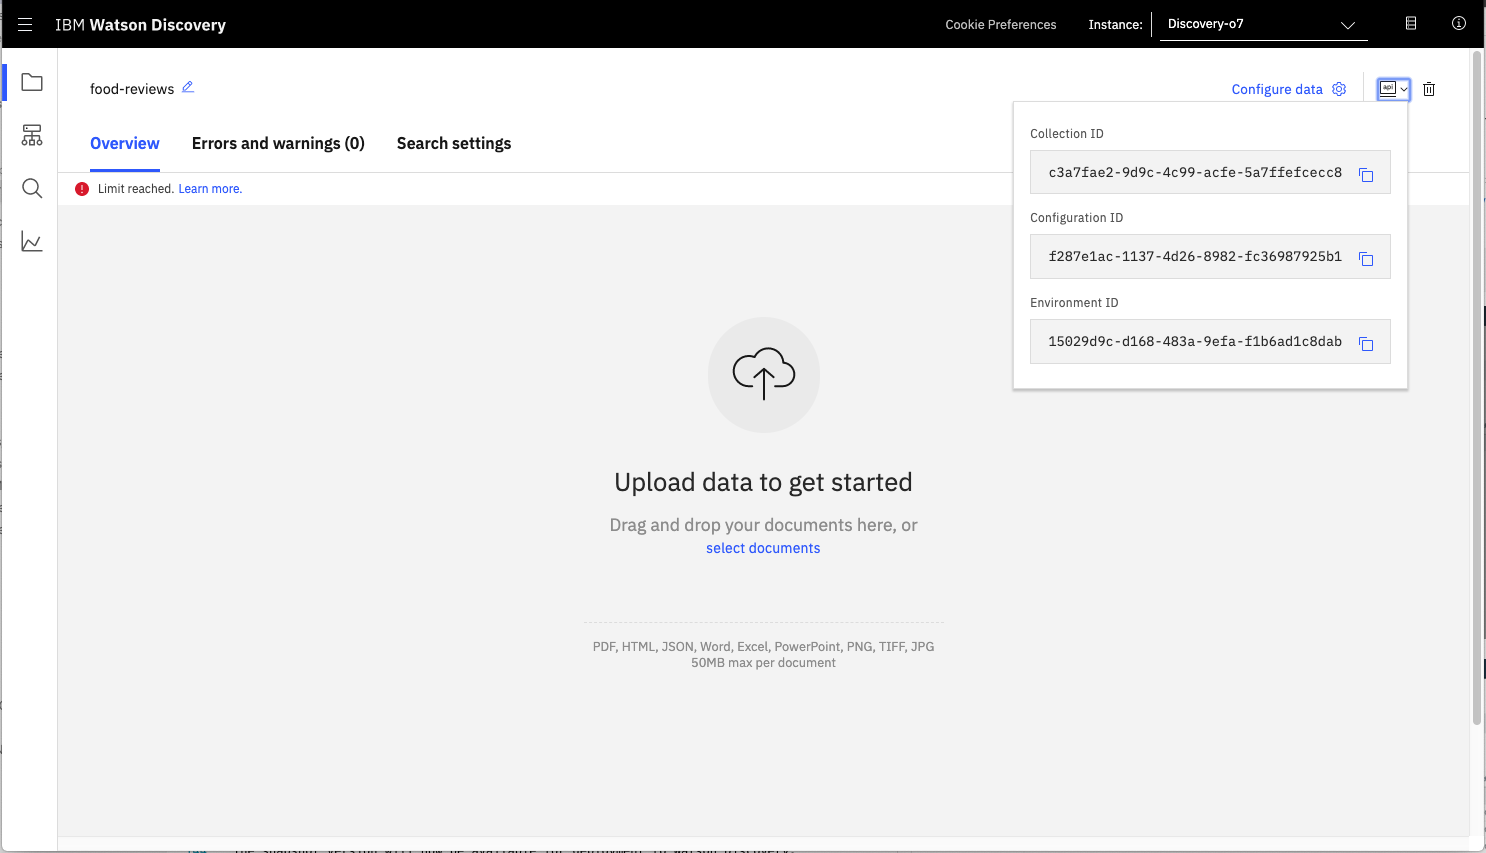Viewport: 1486px width, 853px height.
Task: Expand the Discovery-o7 instance dropdown
Action: click(1263, 25)
